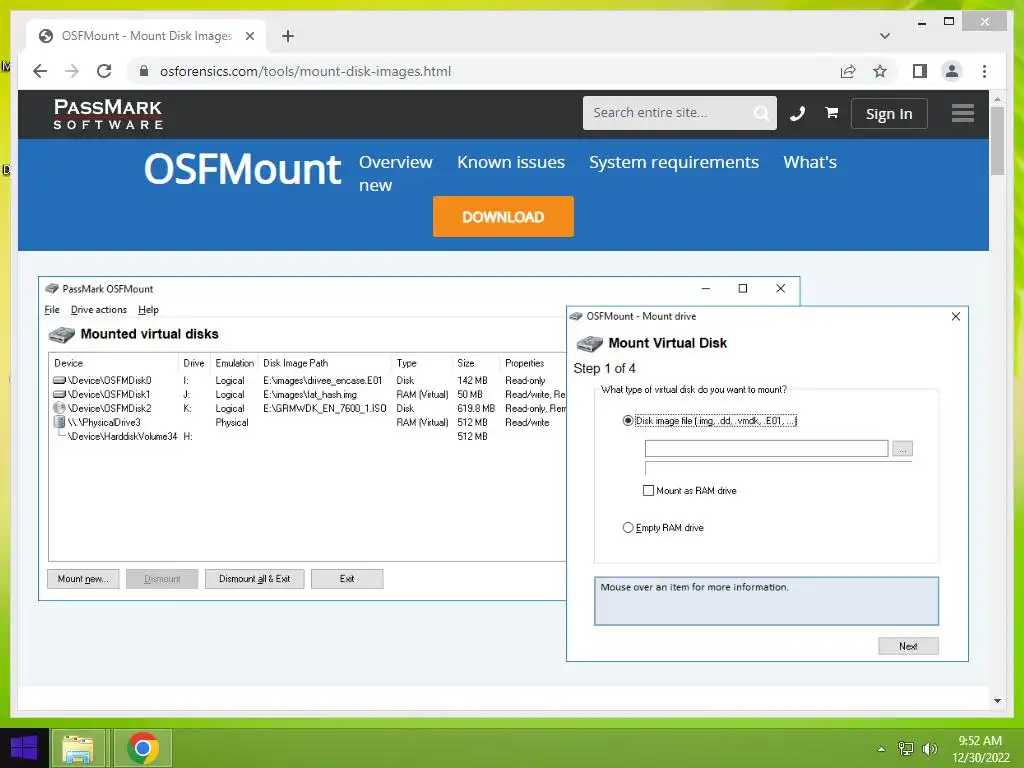The height and width of the screenshot is (768, 1024).
Task: Open File Explorer from taskbar
Action: click(x=78, y=748)
